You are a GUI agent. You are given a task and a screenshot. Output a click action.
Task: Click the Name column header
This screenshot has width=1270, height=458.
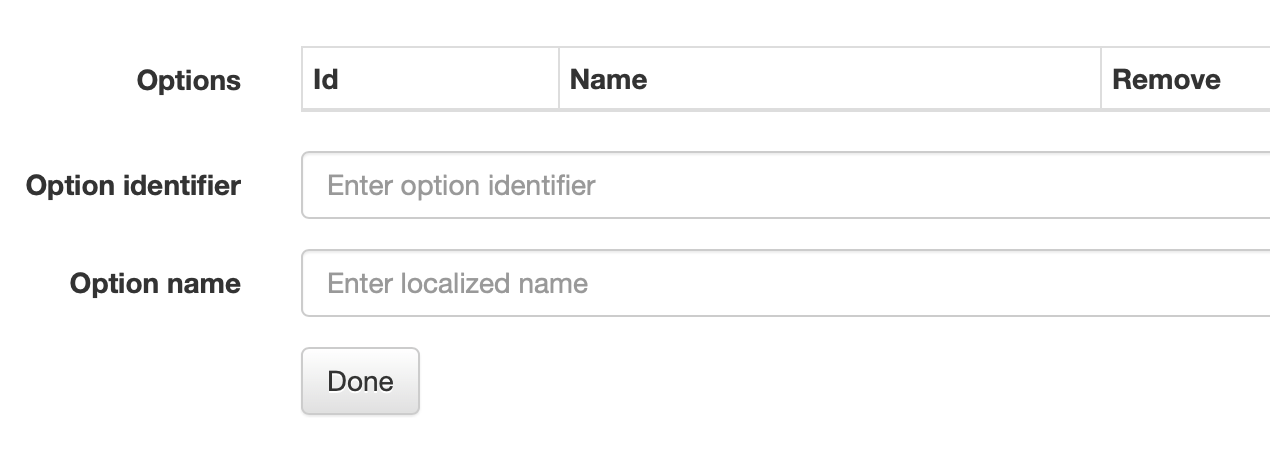point(608,79)
